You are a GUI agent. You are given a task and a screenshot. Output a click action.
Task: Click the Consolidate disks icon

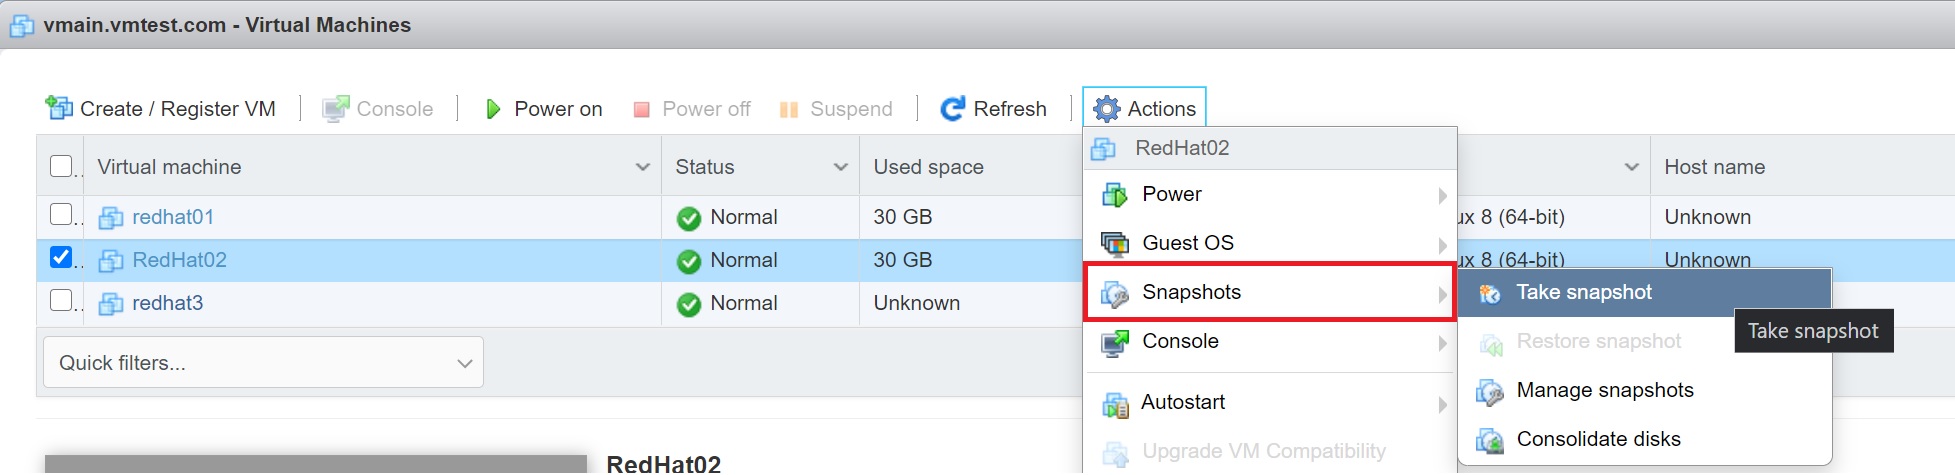(1490, 440)
